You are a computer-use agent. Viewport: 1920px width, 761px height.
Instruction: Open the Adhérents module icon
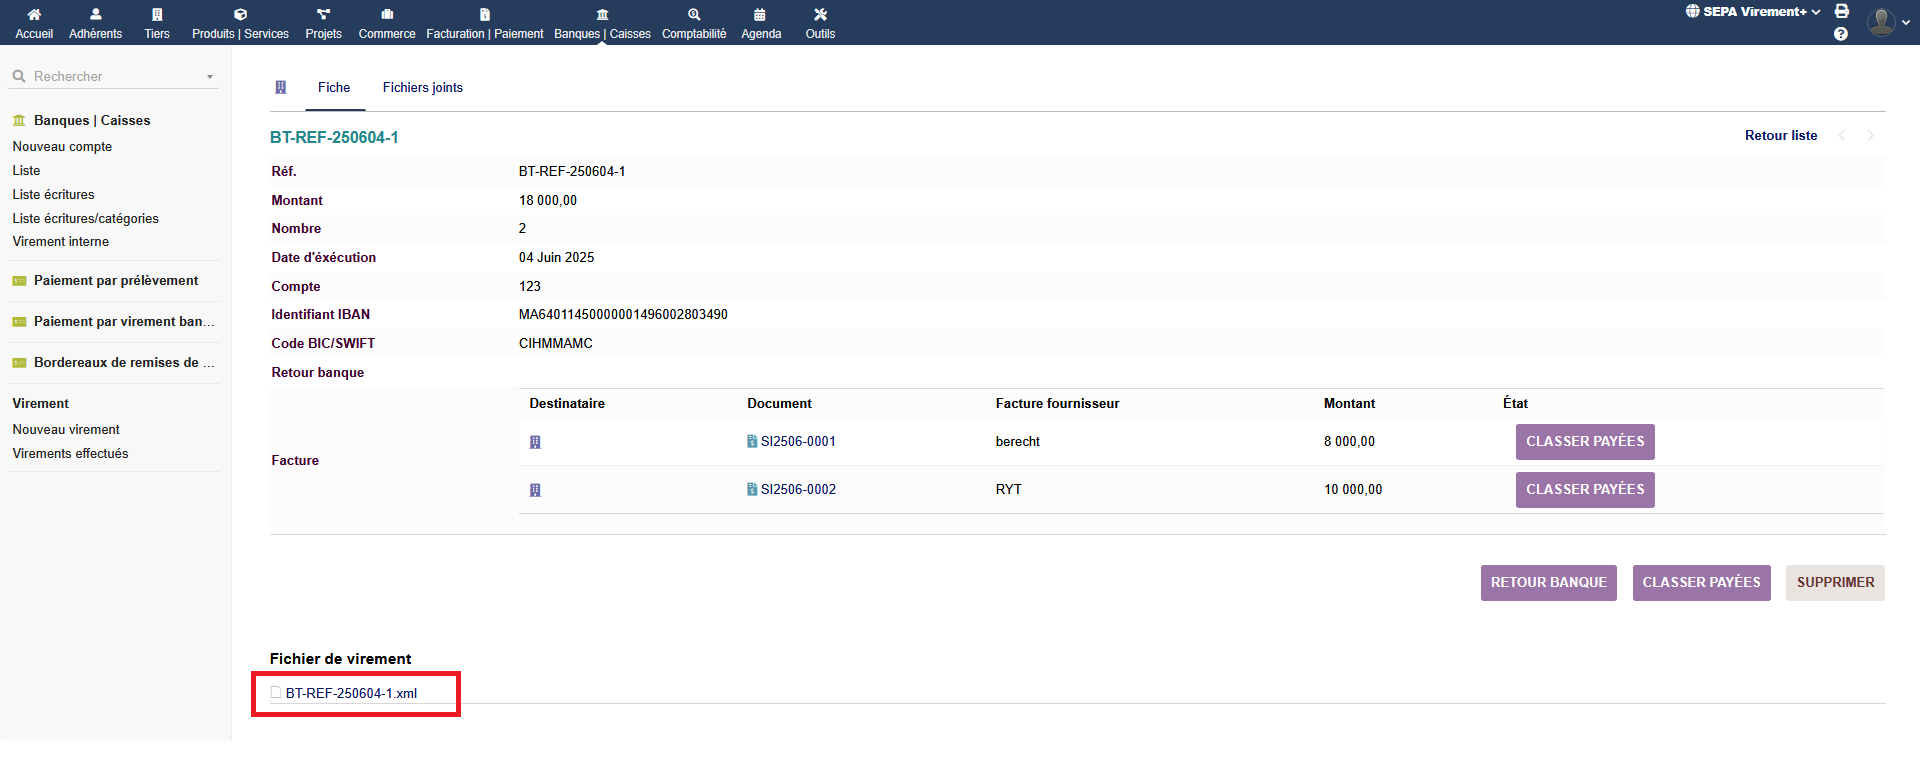pos(95,15)
